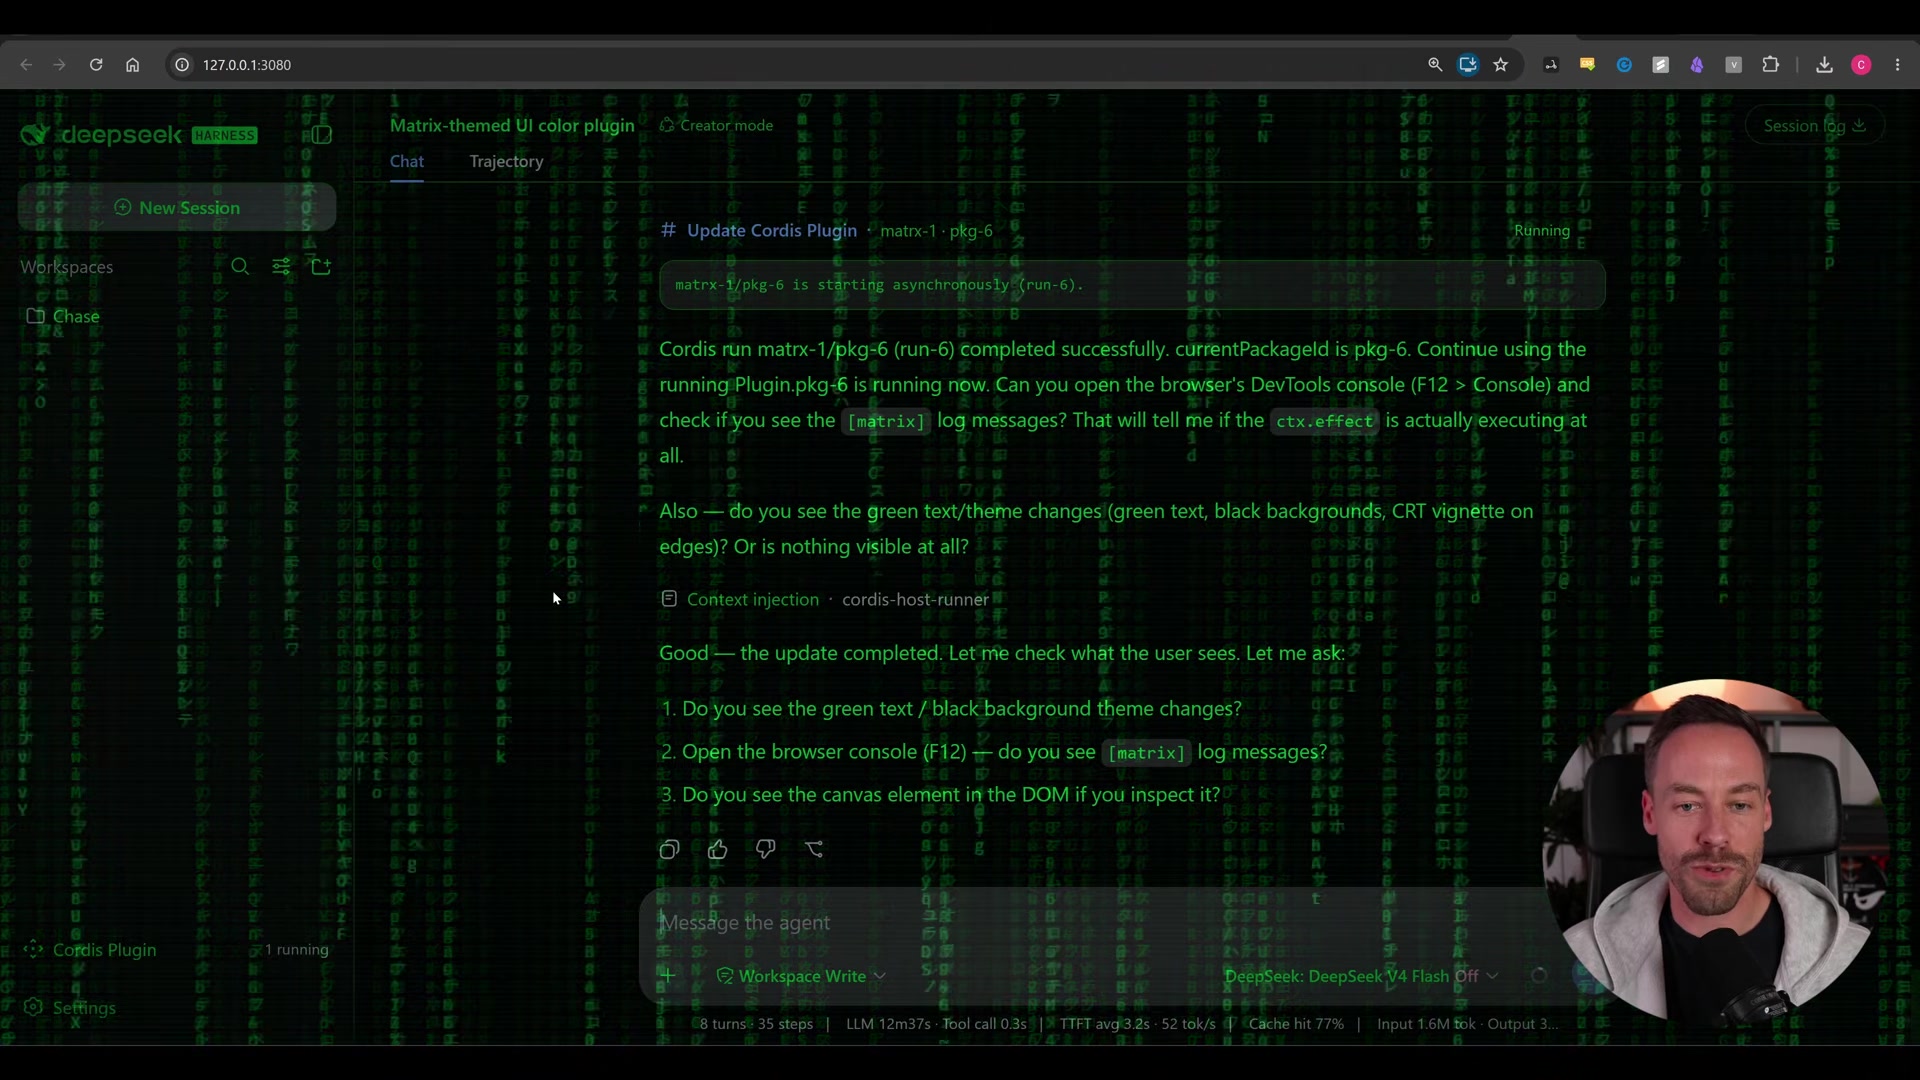The width and height of the screenshot is (1920, 1080).
Task: Click the session title Matrix-themed UI color plugin
Action: [x=512, y=125]
